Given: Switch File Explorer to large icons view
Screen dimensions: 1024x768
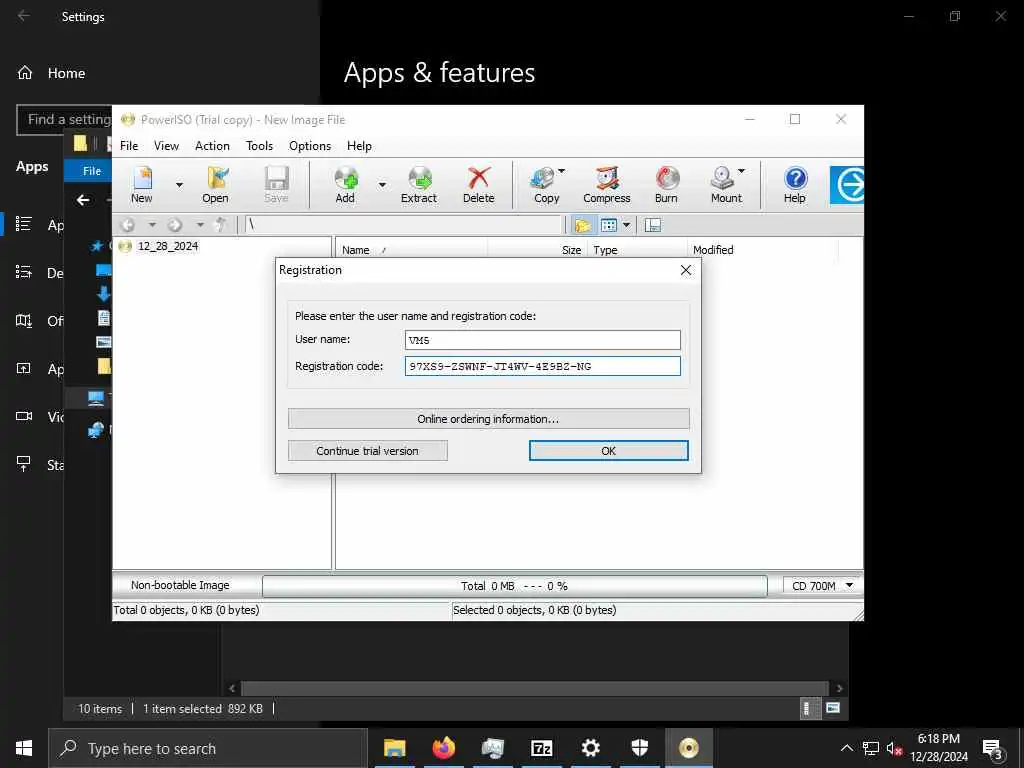Looking at the screenshot, I should coord(833,708).
